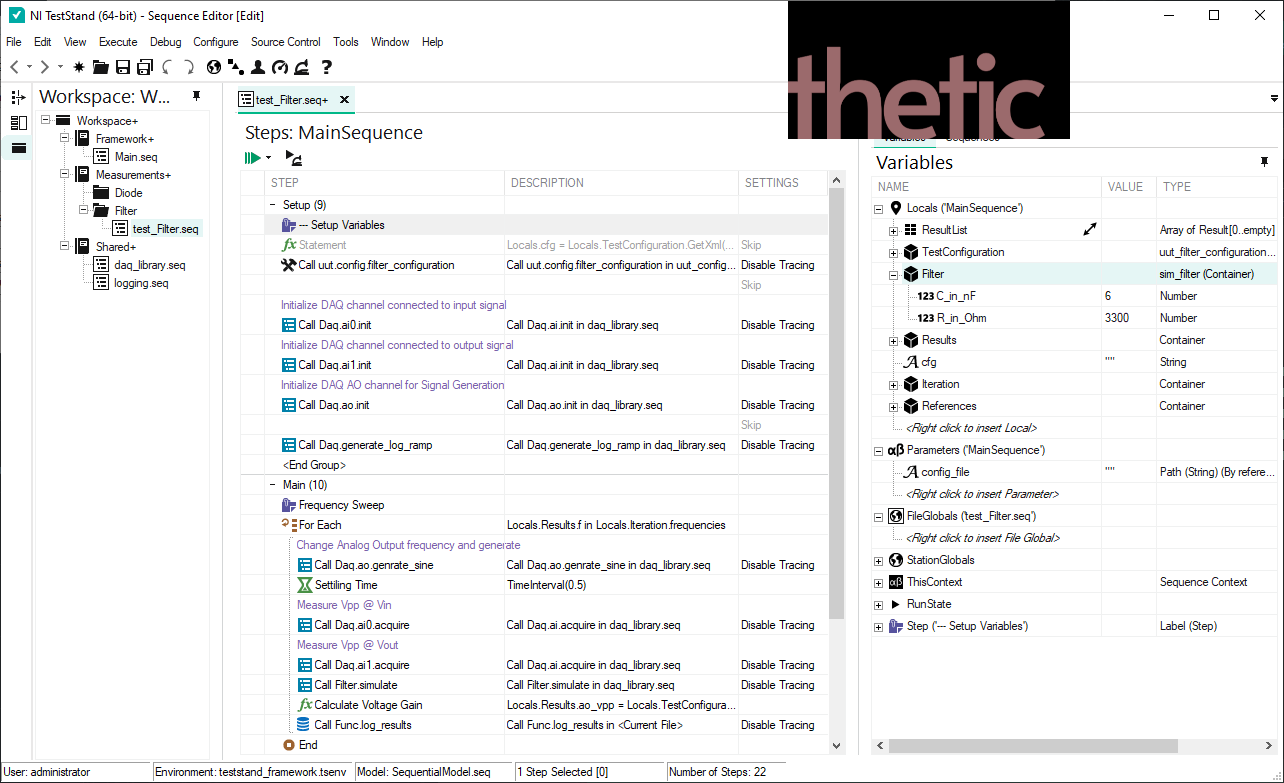Click the gauge meter toolbar icon
The image size is (1284, 783).
tap(280, 67)
